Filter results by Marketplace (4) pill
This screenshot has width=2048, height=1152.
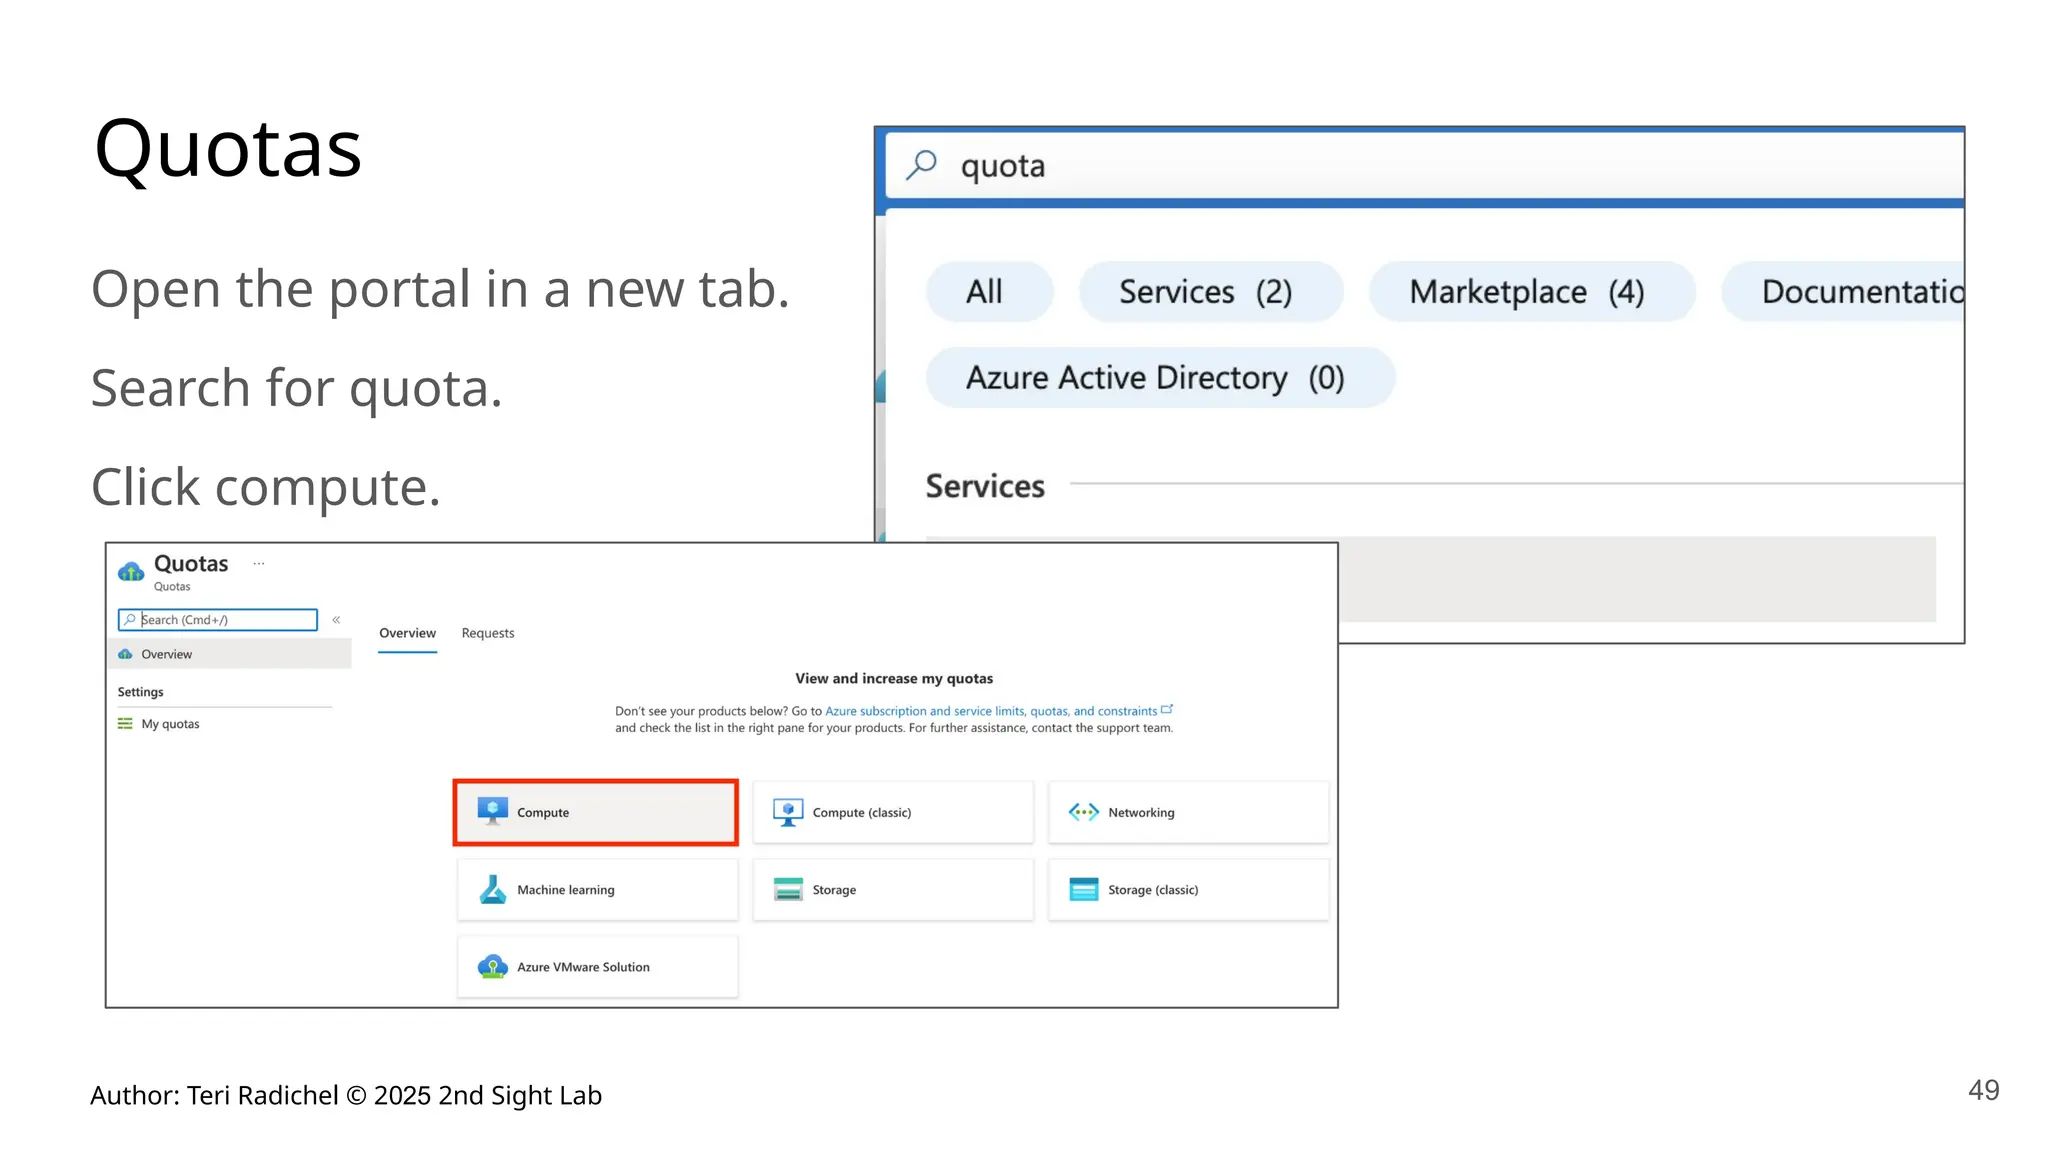point(1529,292)
